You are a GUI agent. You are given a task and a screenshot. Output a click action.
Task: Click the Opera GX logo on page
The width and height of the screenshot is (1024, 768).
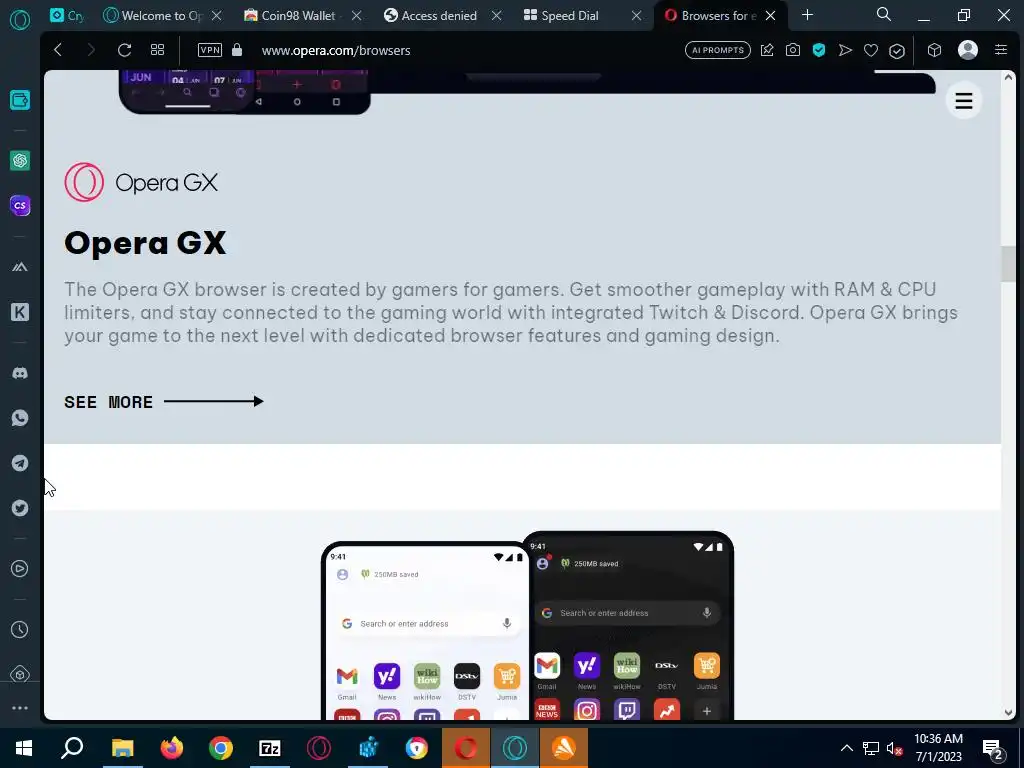141,182
